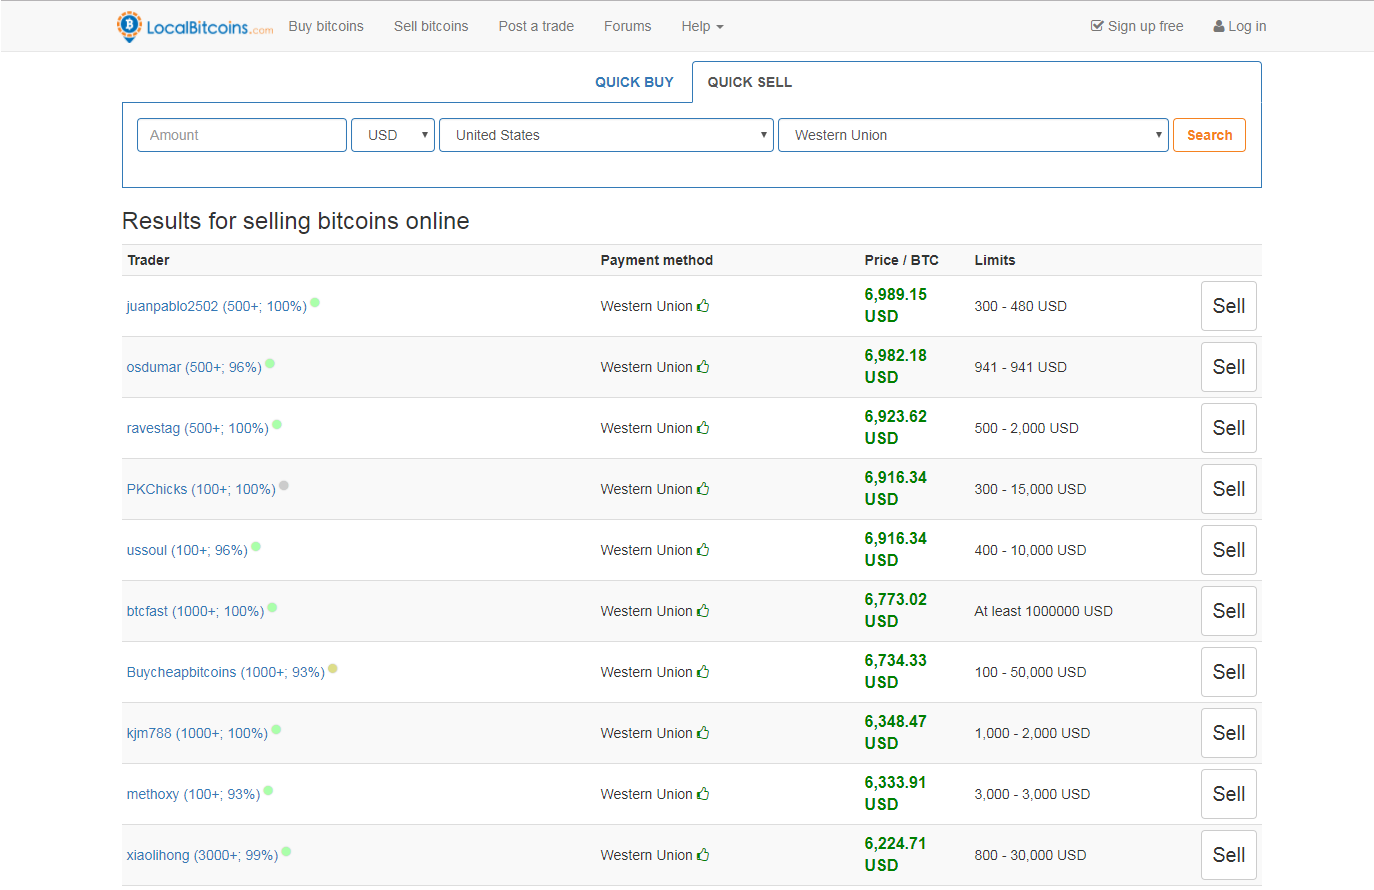Click limit text At least 1000000 USD
The width and height of the screenshot is (1374, 890).
1043,611
